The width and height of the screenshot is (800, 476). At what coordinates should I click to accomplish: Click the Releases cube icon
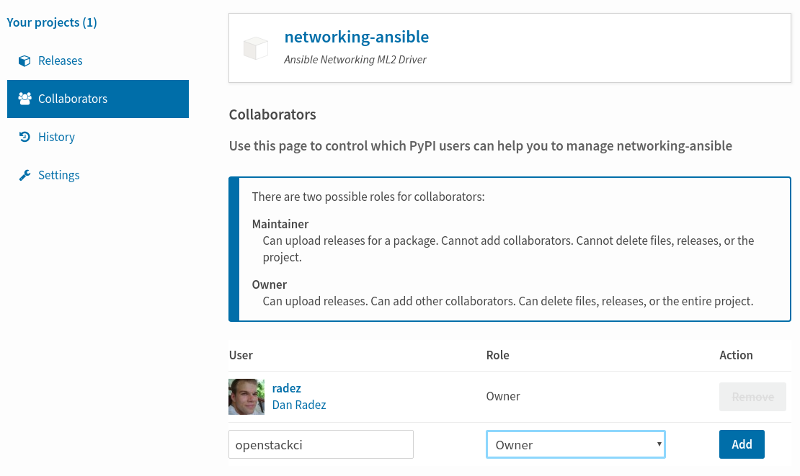(x=24, y=61)
